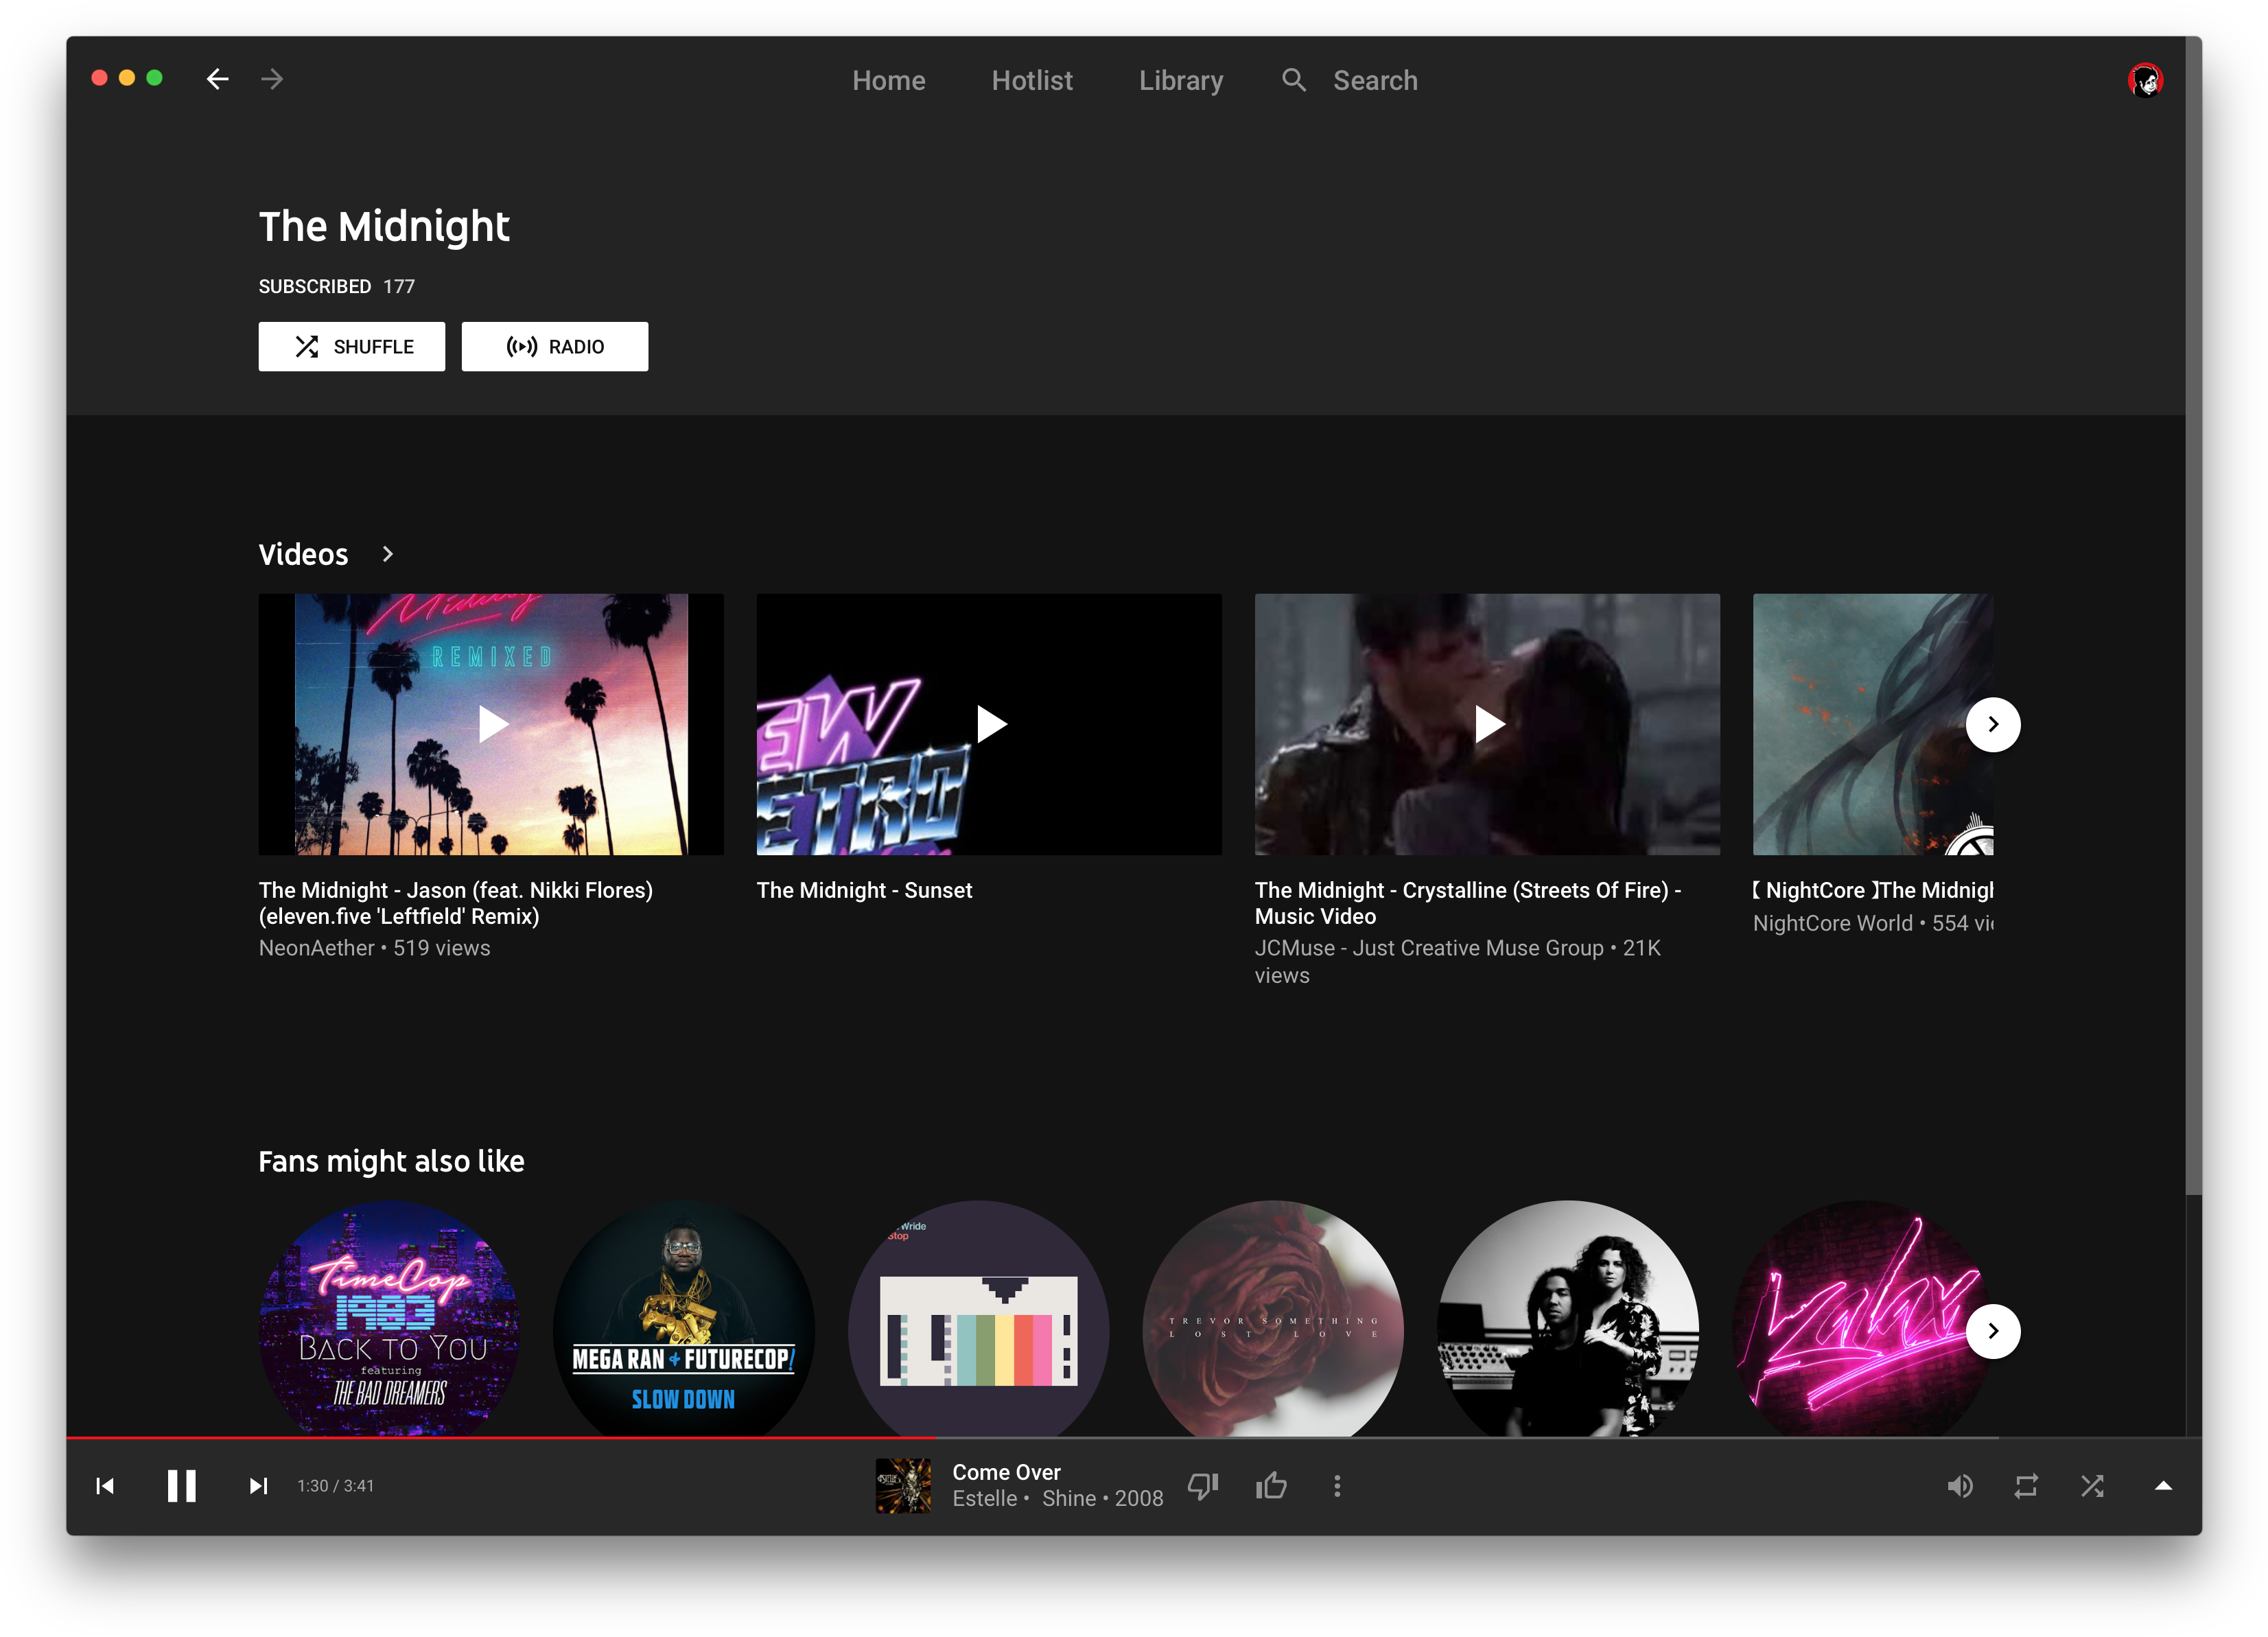The width and height of the screenshot is (2268, 1637).
Task: Enable repeat for the current track
Action: coord(2026,1485)
